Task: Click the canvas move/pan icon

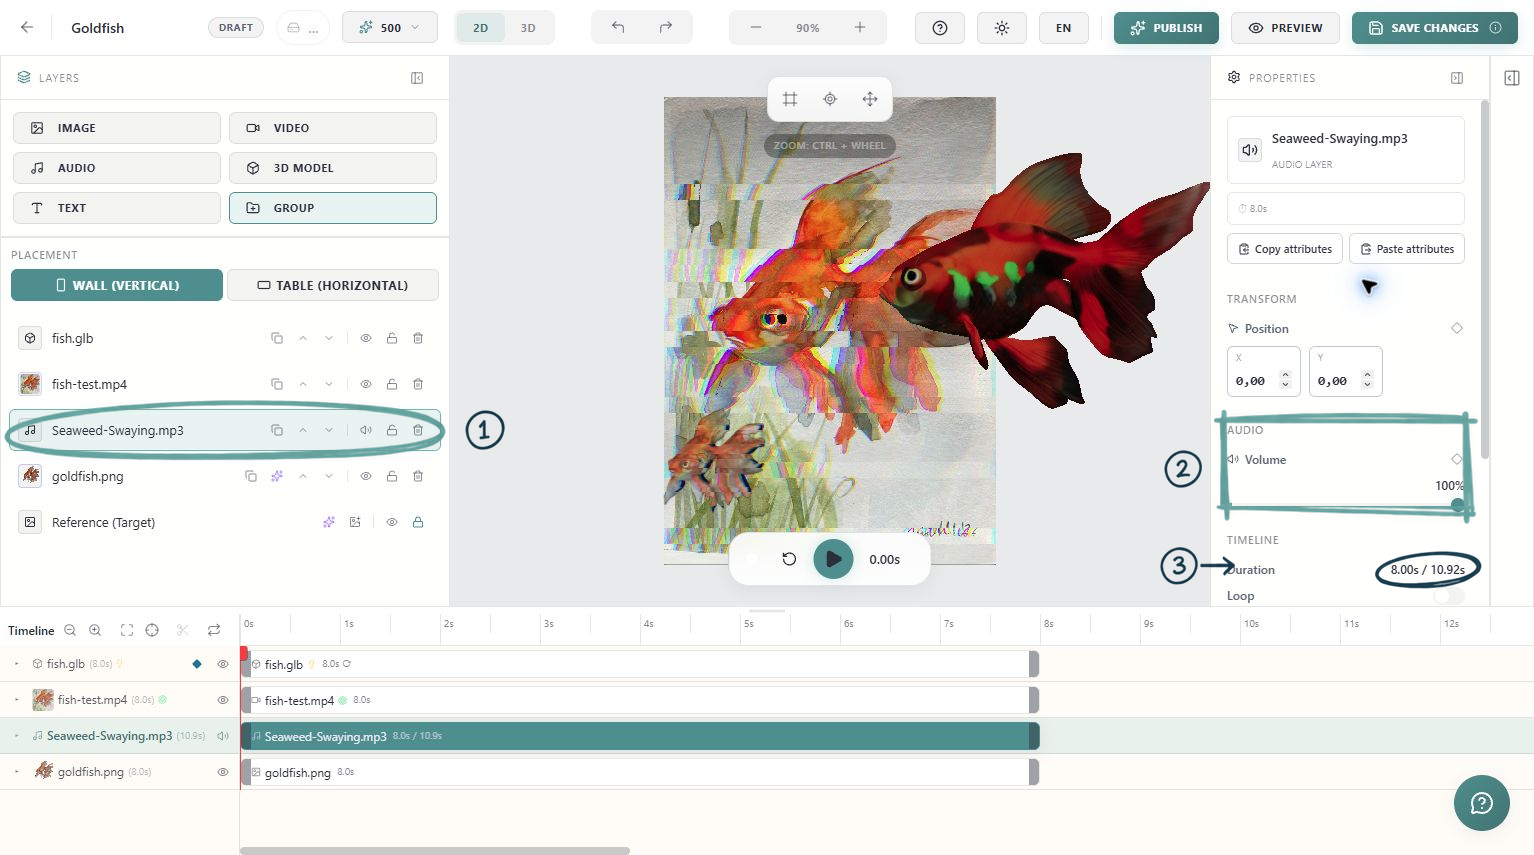Action: click(870, 99)
